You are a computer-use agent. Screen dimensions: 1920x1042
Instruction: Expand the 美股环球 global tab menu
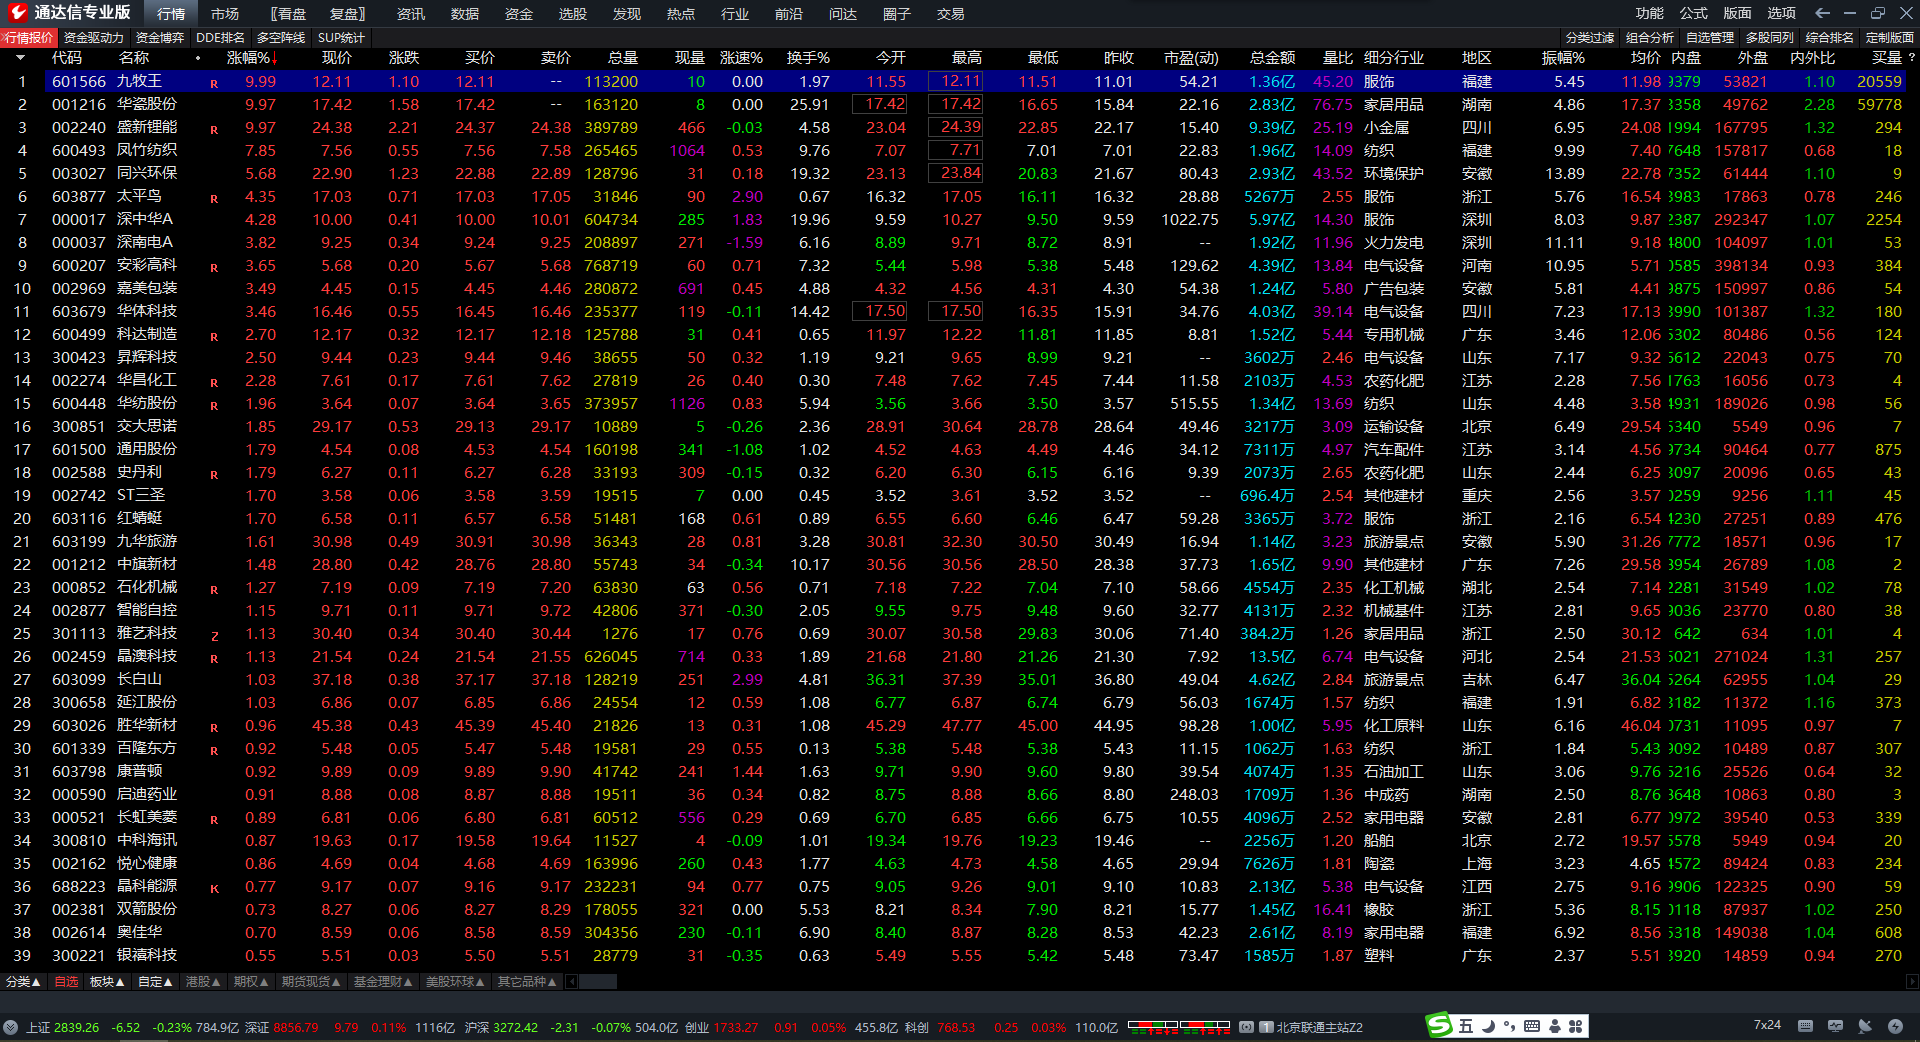click(455, 982)
